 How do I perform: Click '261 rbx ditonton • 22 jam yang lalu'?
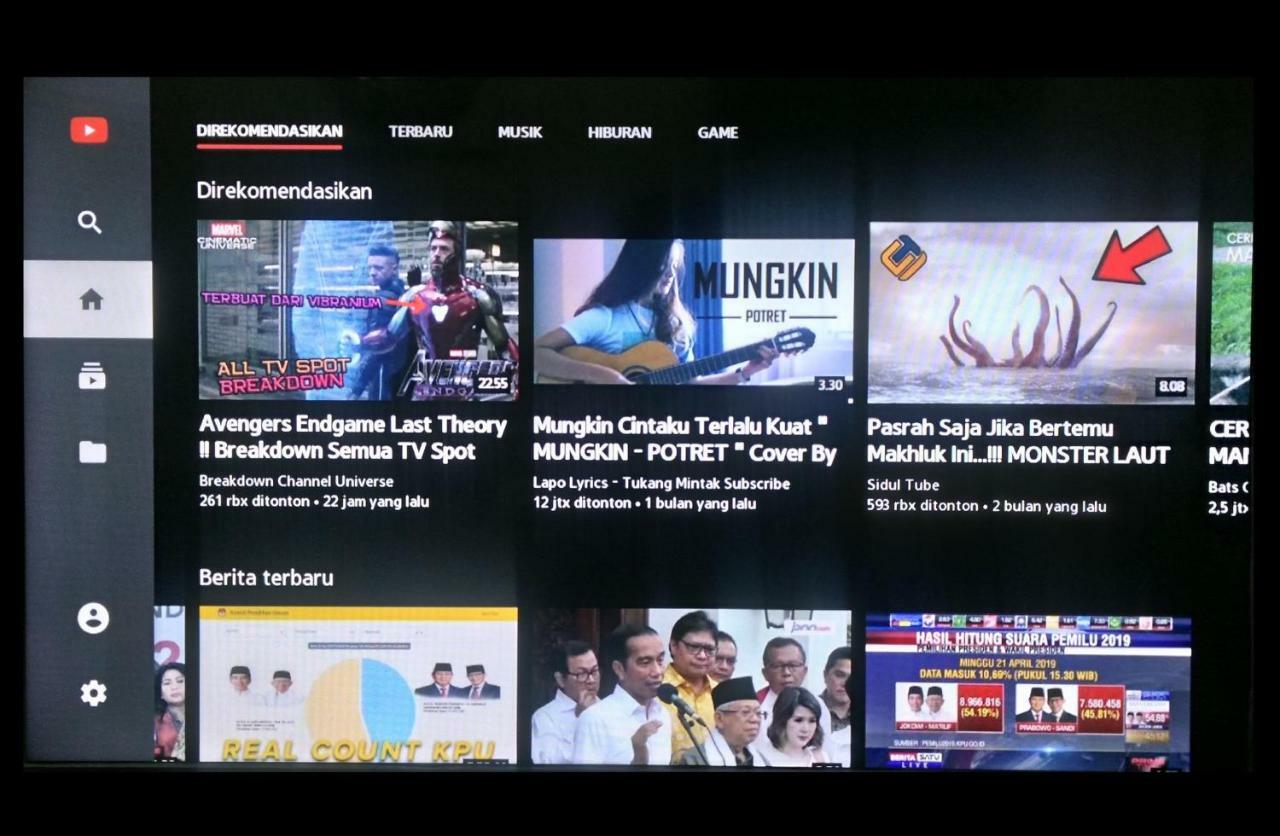coord(314,501)
